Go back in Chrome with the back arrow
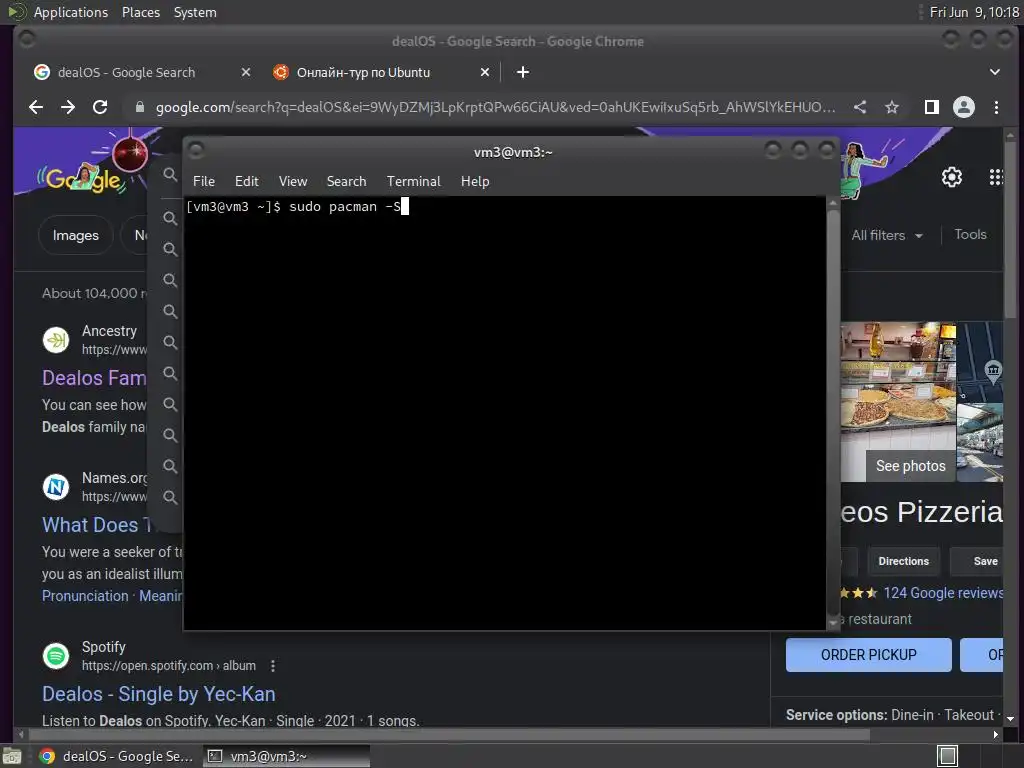 (36, 107)
